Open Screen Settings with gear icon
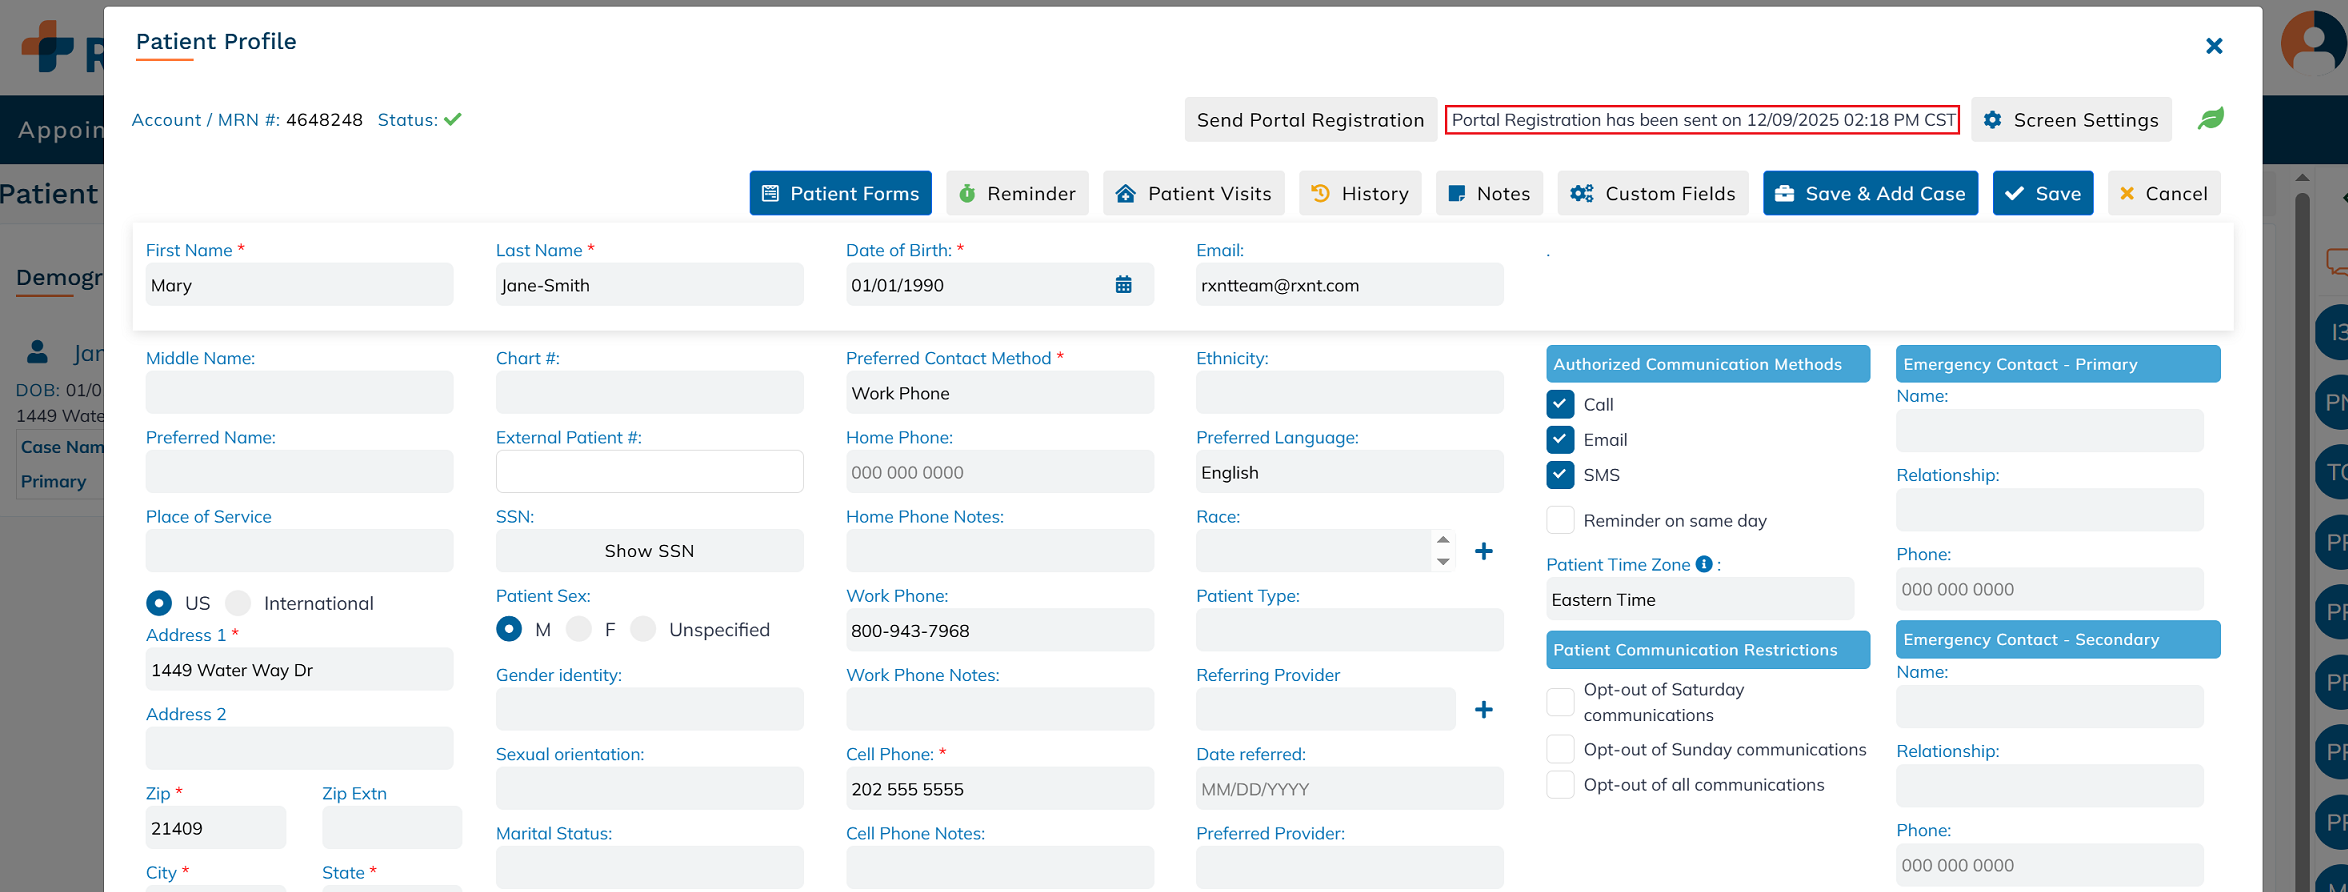The width and height of the screenshot is (2348, 892). click(x=2071, y=120)
